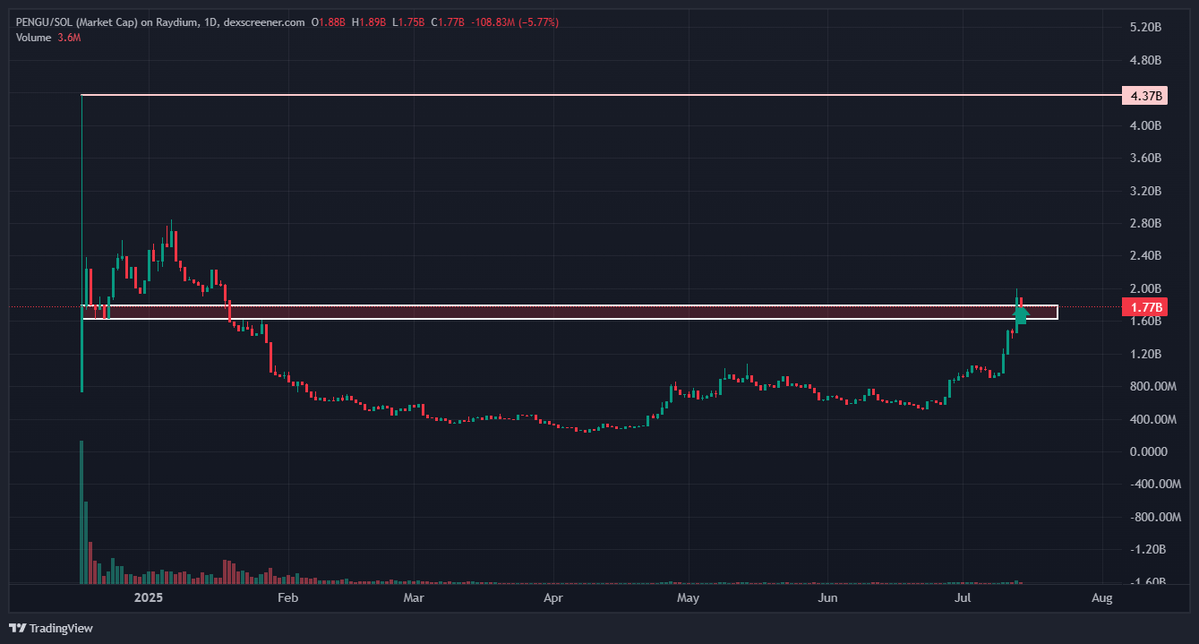Screen dimensions: 1199x644
Task: Click the 2.00B price axis label
Action: pos(1145,288)
